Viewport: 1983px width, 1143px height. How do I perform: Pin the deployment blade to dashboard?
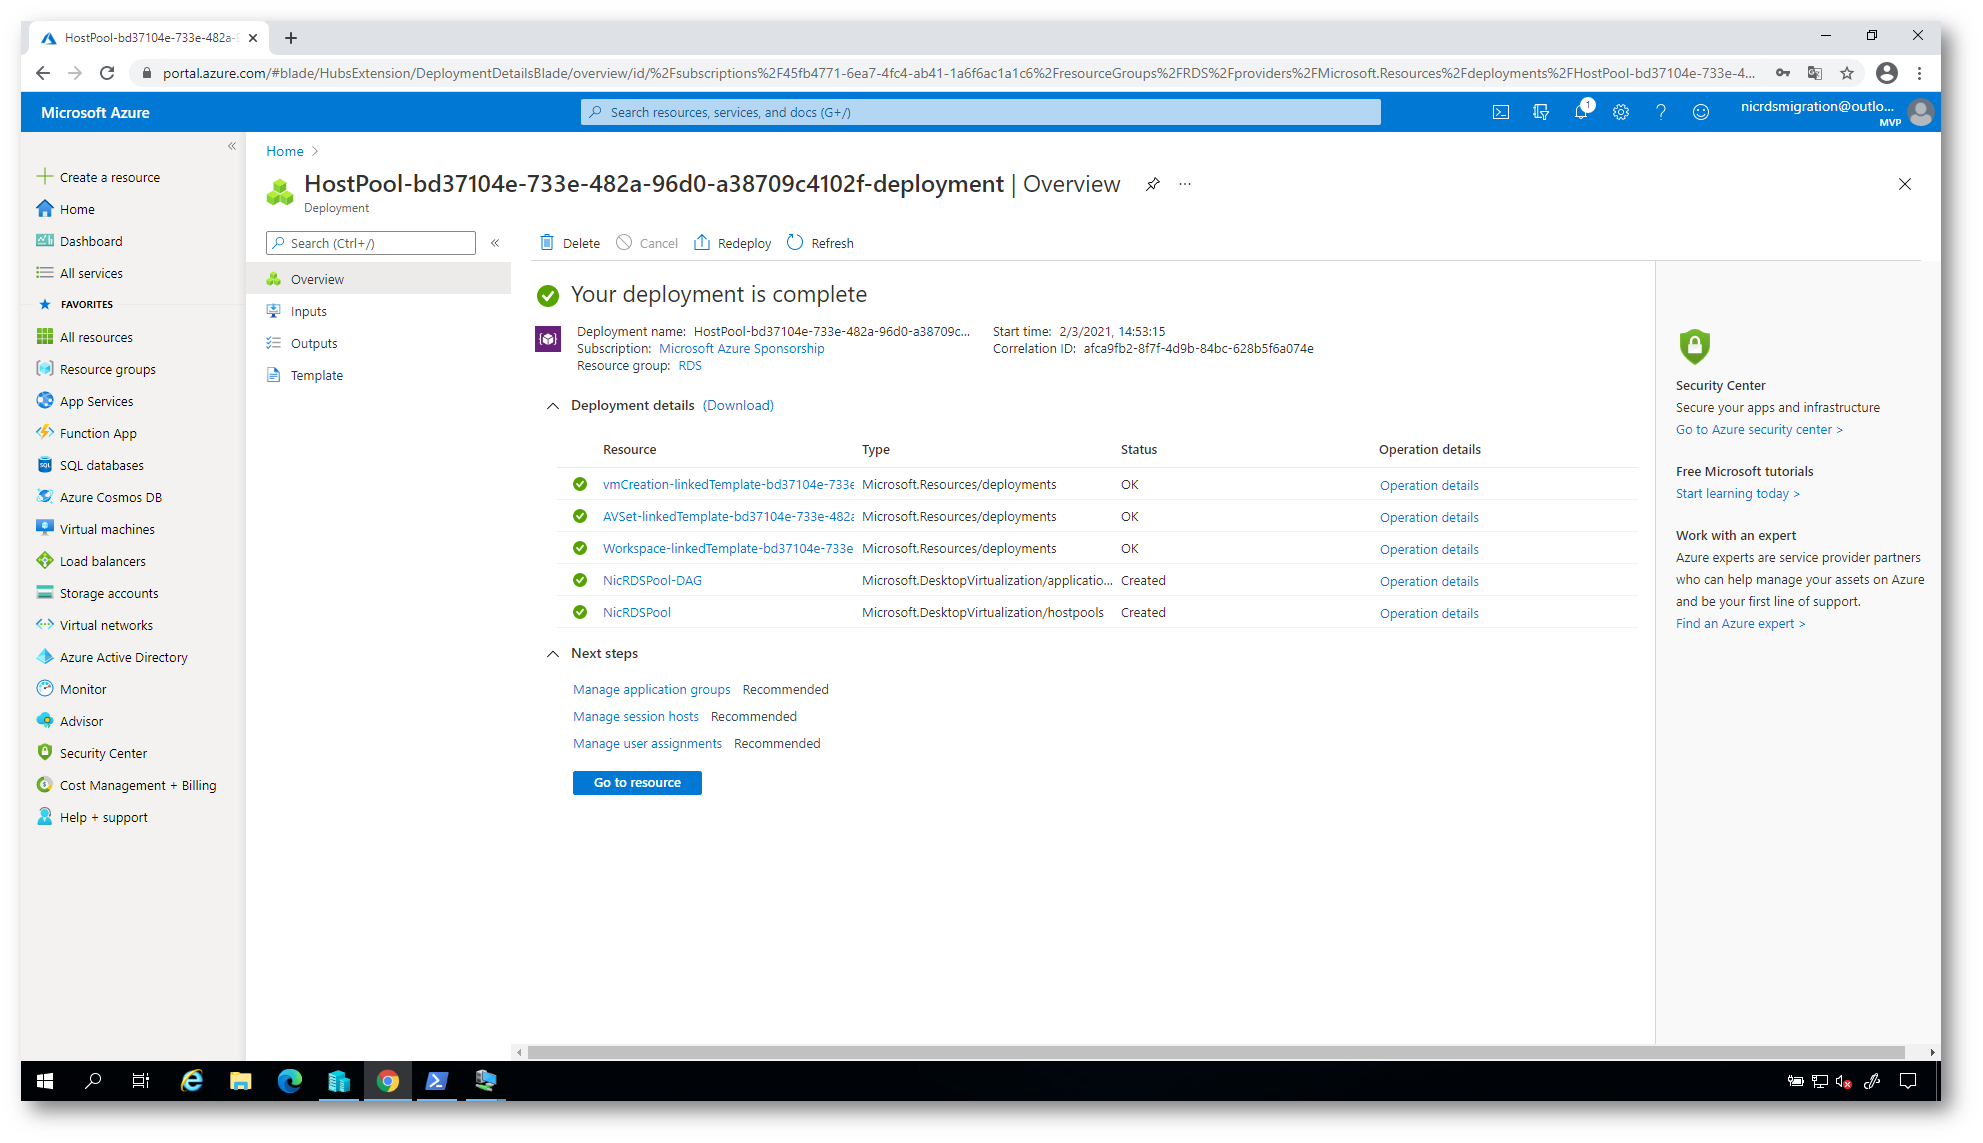coord(1153,184)
